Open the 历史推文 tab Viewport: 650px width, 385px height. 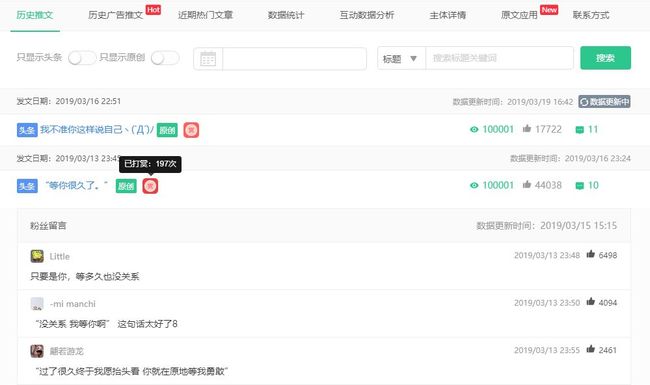pyautogui.click(x=35, y=15)
